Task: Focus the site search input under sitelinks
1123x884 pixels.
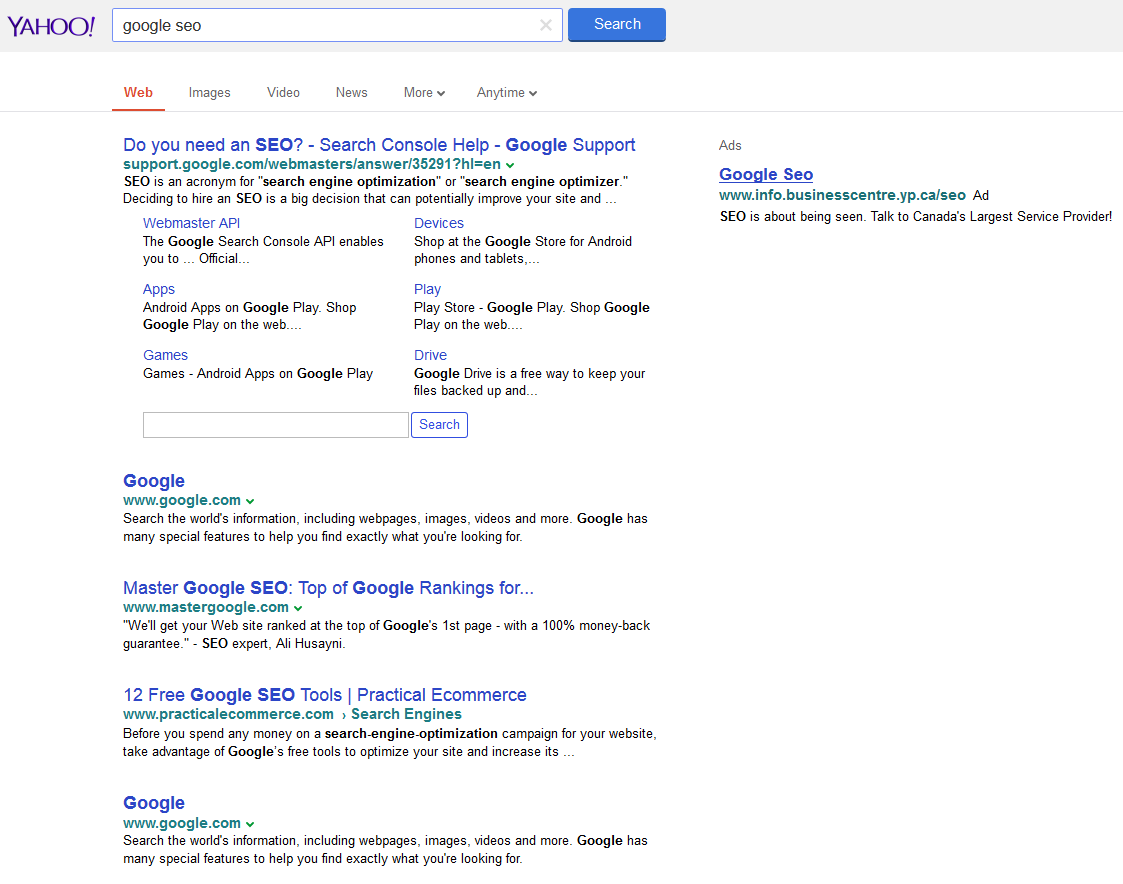Action: pos(275,425)
